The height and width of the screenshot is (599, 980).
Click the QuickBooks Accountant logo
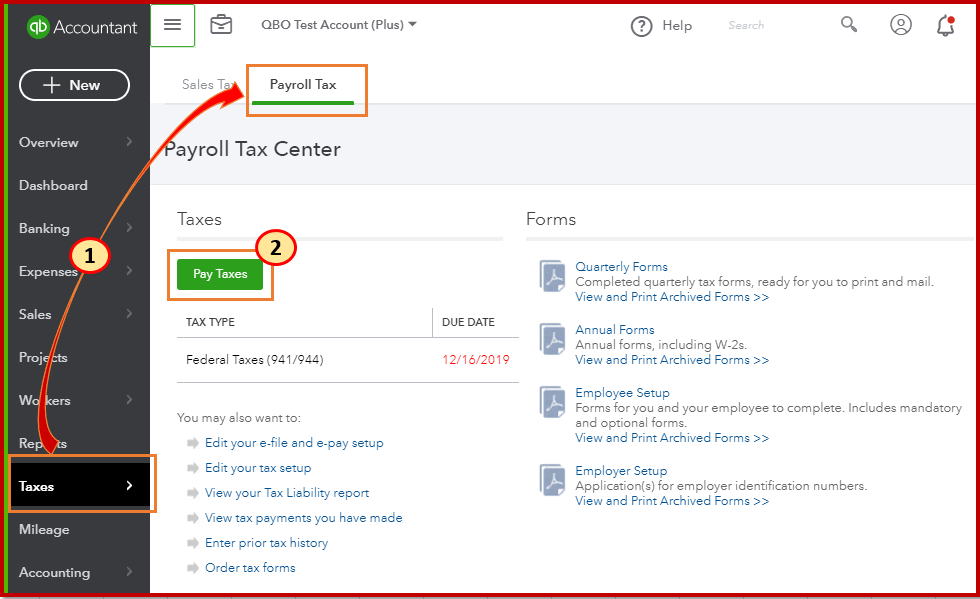[82, 27]
